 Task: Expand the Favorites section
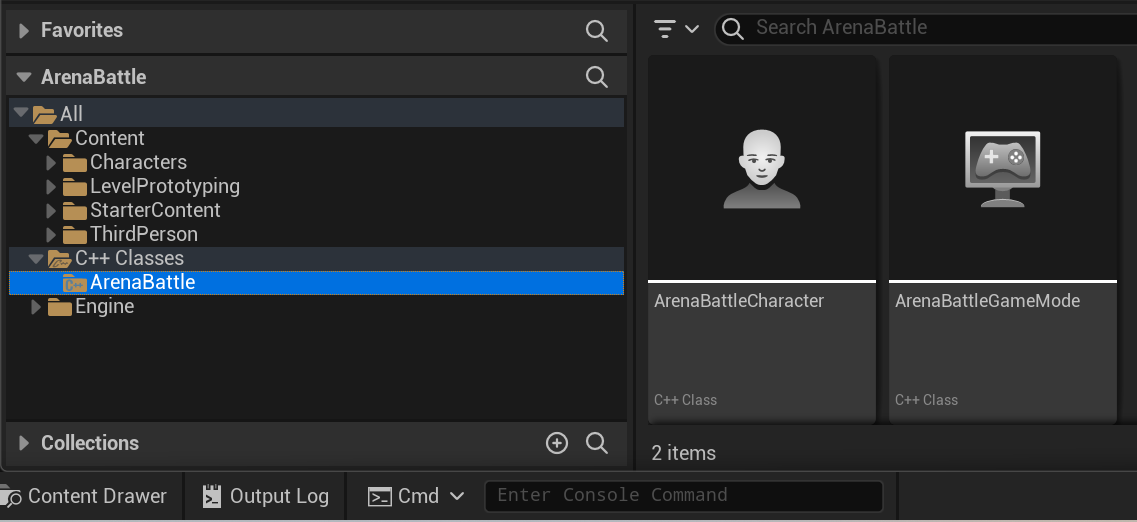pos(24,30)
